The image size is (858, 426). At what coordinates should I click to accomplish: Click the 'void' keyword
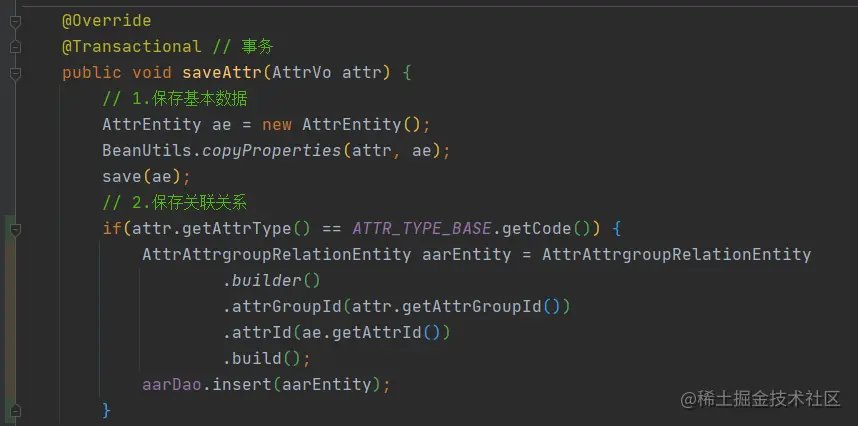pyautogui.click(x=152, y=73)
